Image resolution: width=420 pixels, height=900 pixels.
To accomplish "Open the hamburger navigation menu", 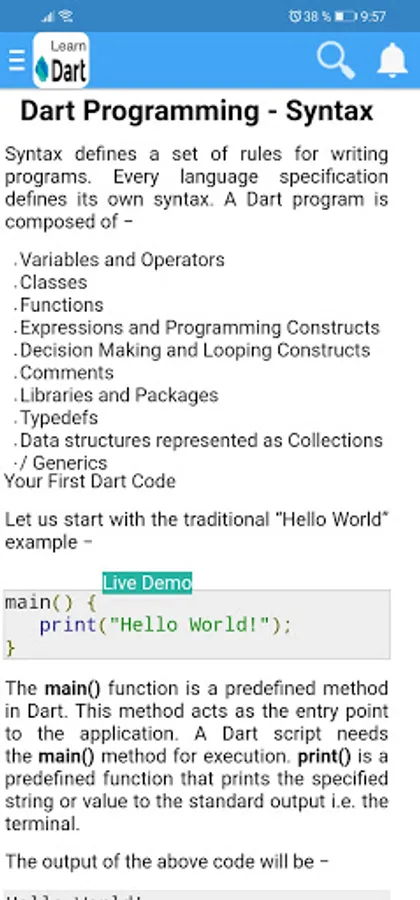I will [17, 60].
